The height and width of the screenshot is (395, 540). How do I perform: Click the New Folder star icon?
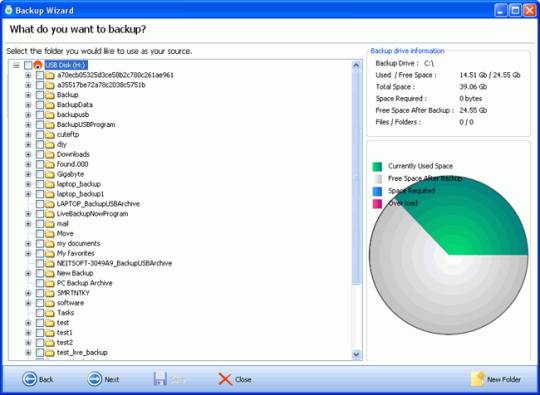coord(478,379)
